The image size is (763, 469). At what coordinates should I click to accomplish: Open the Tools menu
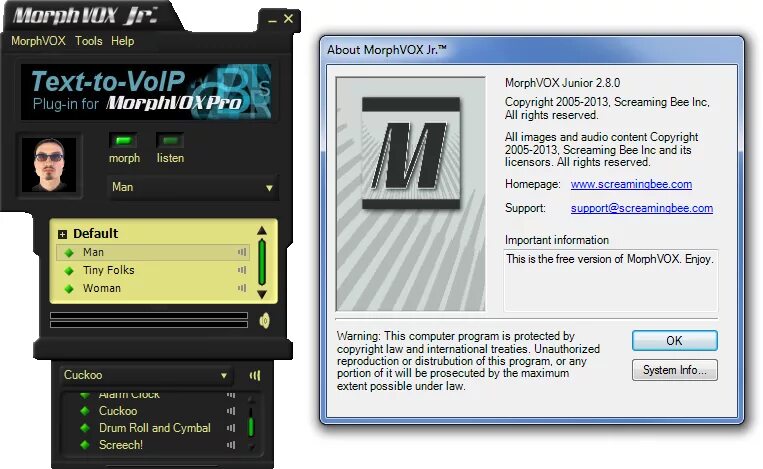pyautogui.click(x=89, y=41)
